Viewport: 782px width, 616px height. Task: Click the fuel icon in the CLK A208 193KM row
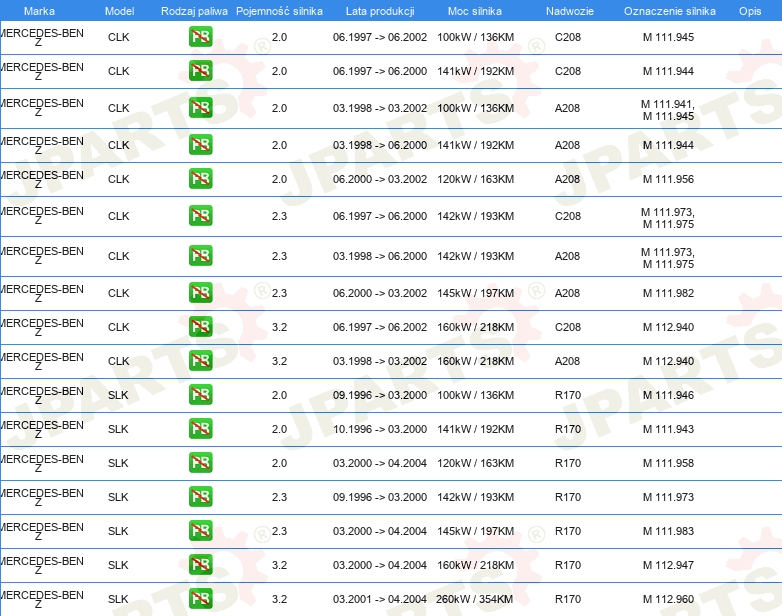[200, 255]
